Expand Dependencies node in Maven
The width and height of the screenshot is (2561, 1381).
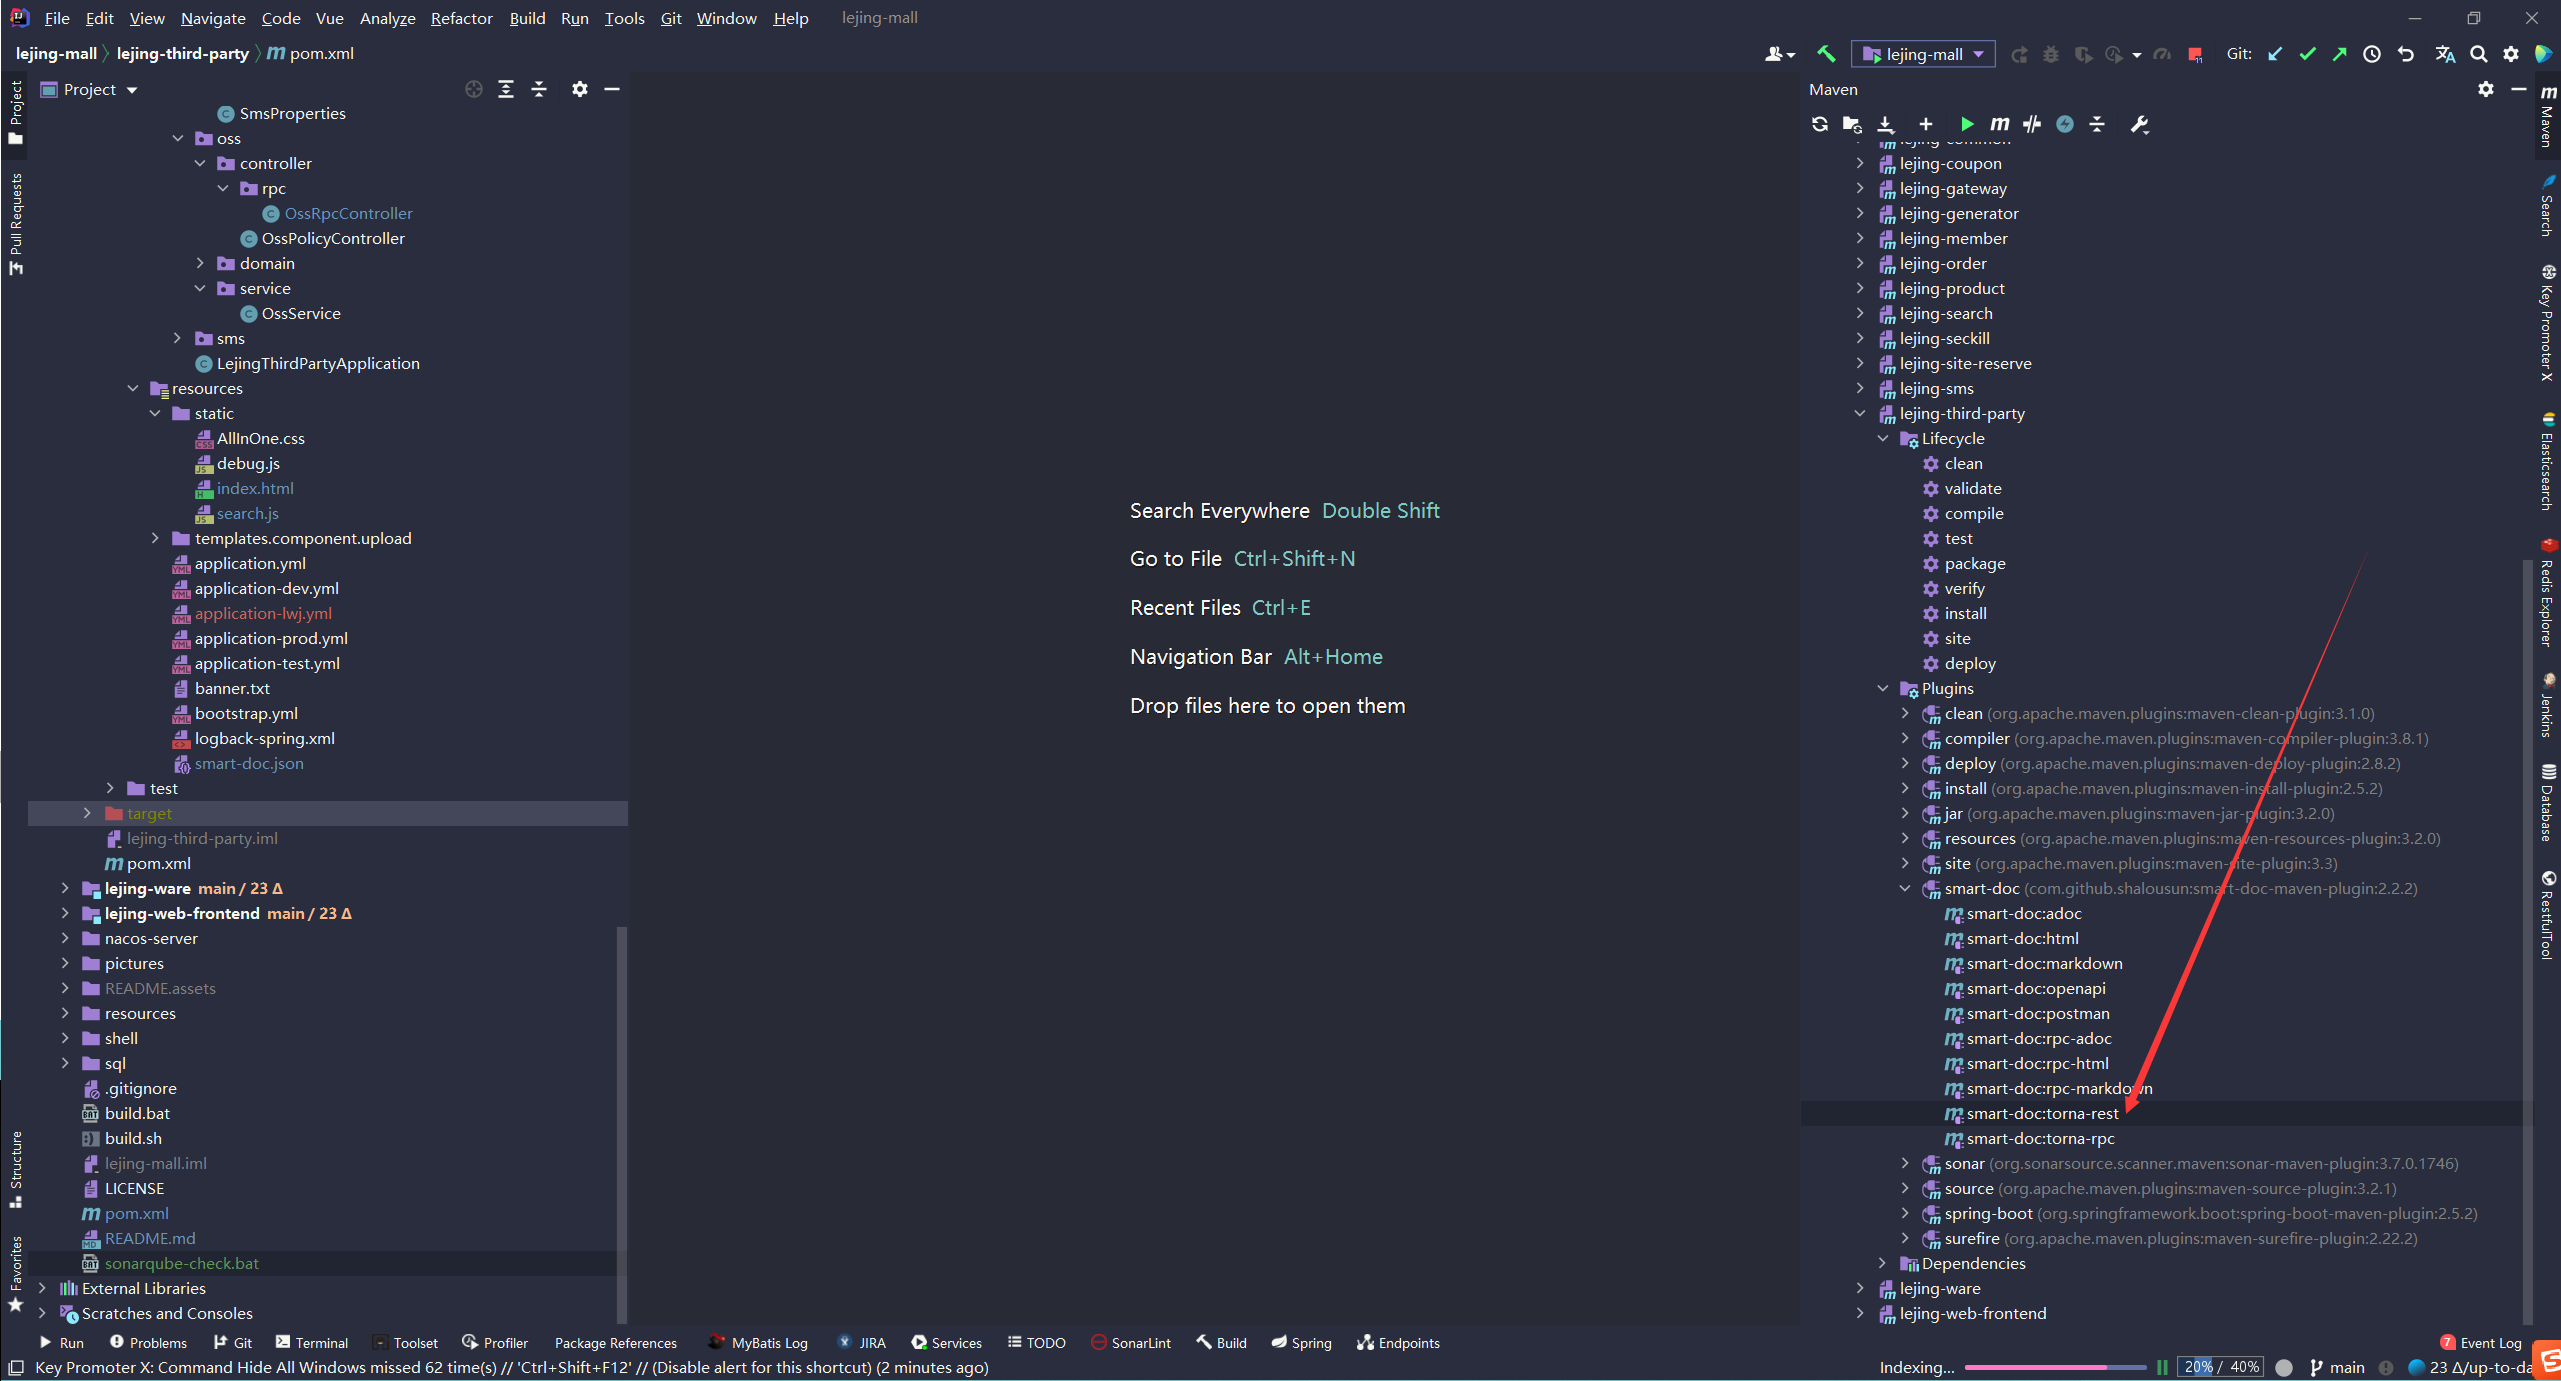1883,1263
